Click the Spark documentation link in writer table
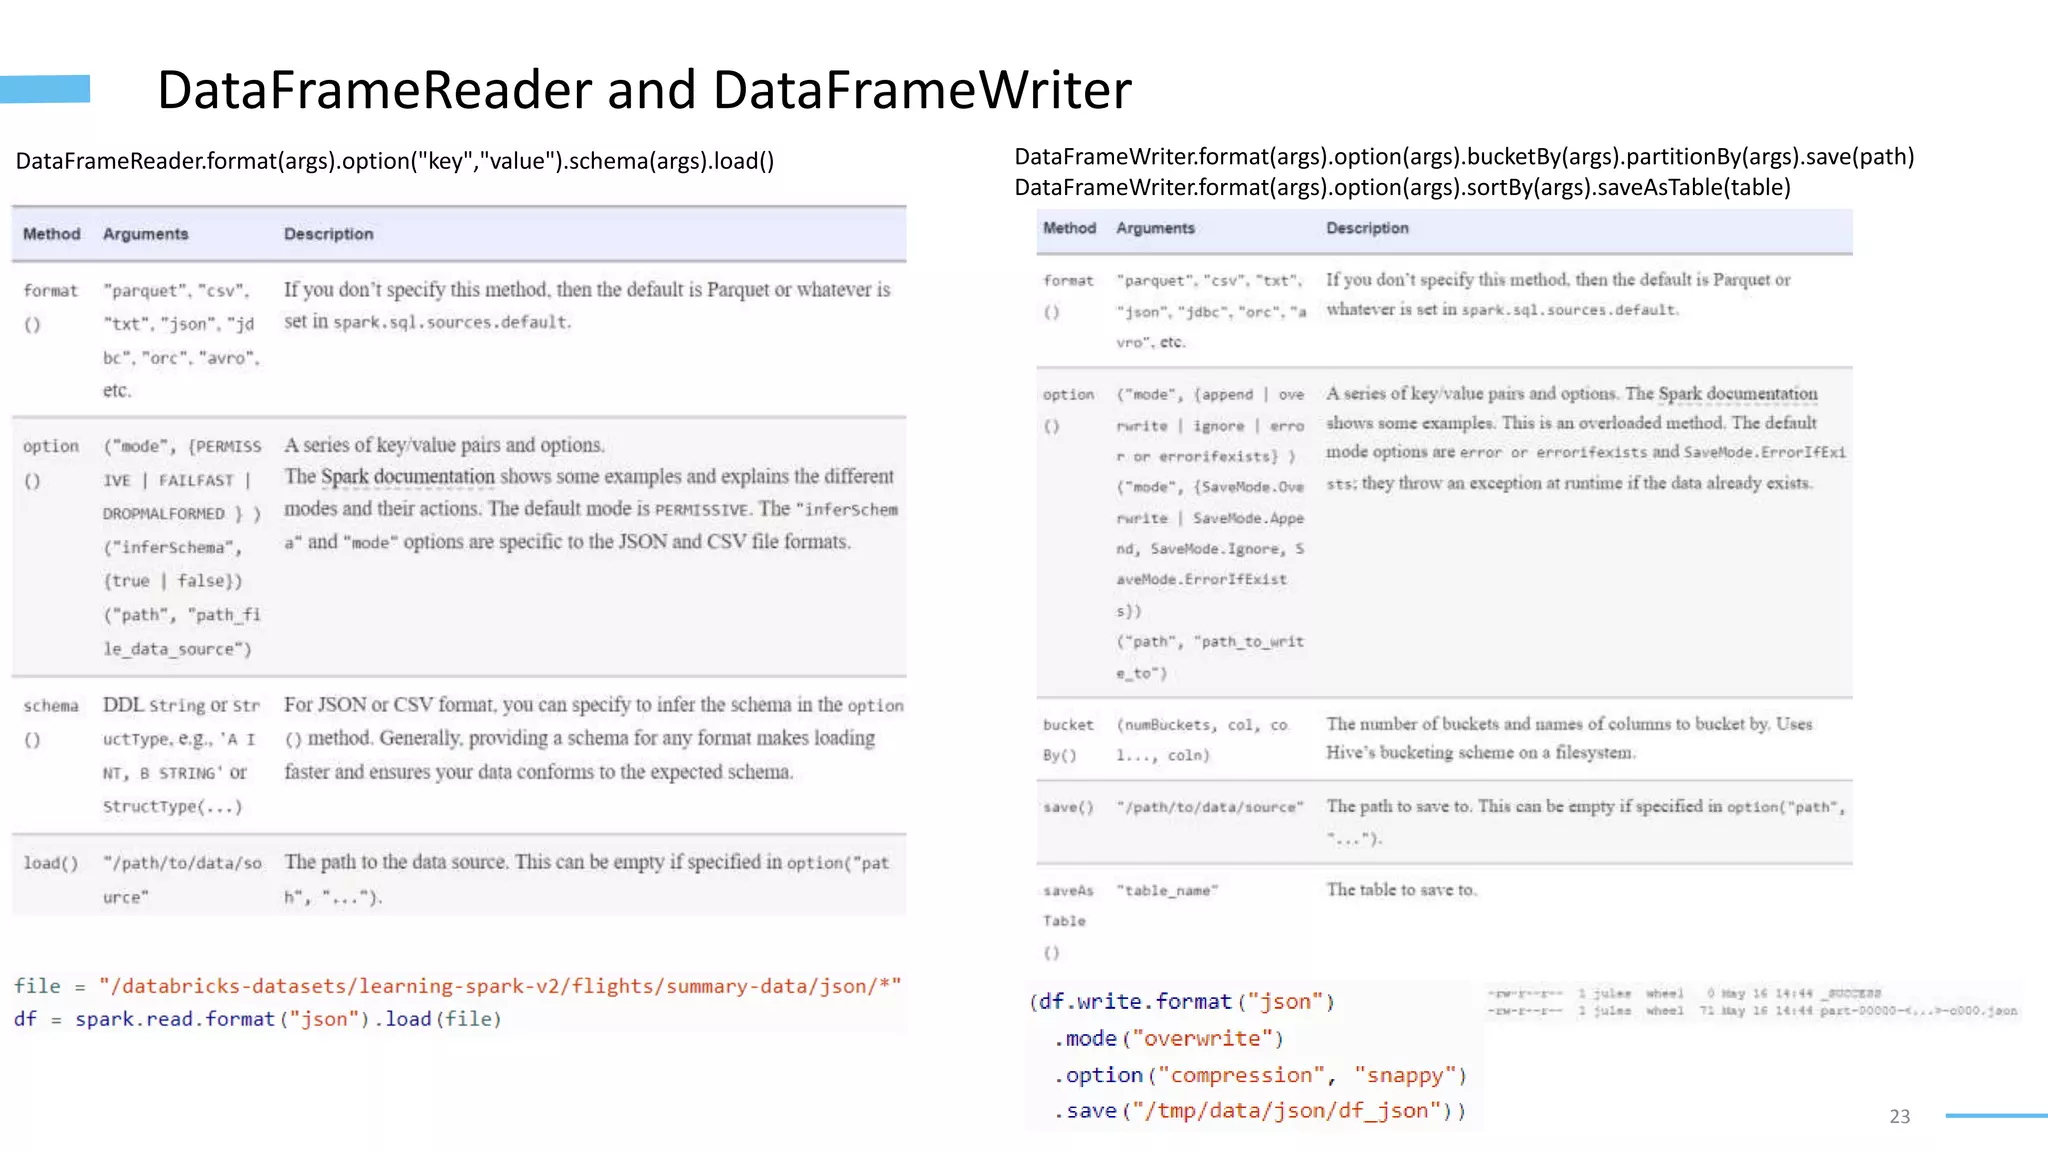 [x=1738, y=394]
